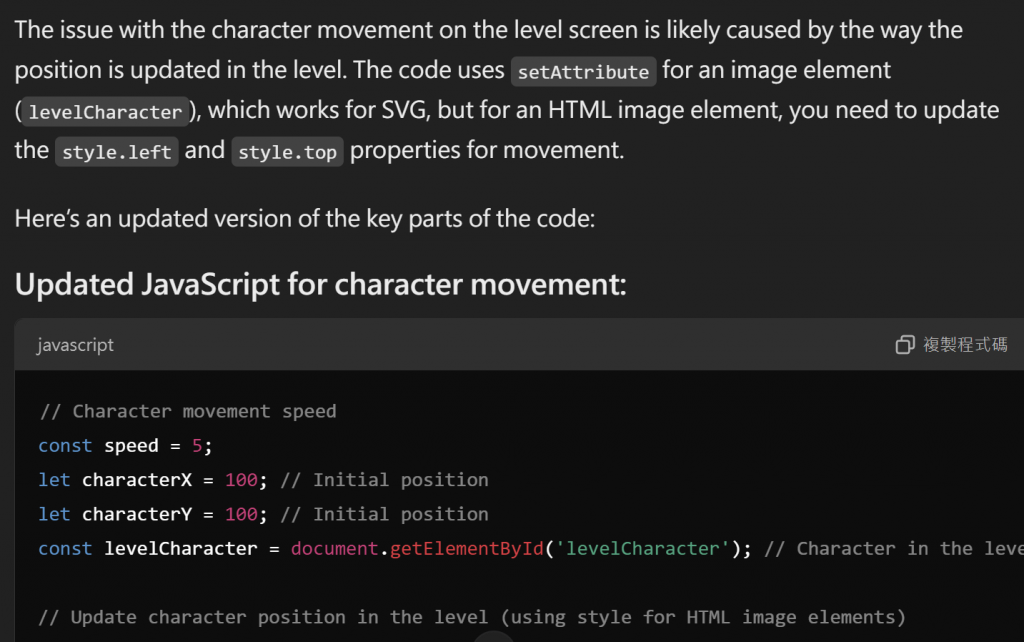Click the line const speed = 5
Screen dimensions: 1024x642
tap(125, 446)
